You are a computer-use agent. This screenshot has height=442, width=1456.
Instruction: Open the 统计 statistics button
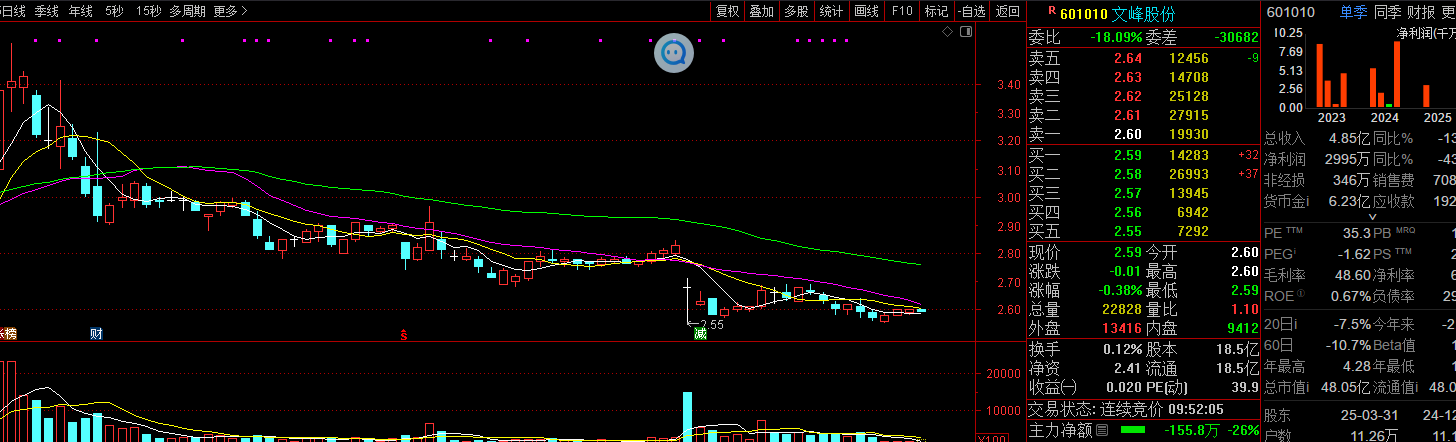point(831,11)
